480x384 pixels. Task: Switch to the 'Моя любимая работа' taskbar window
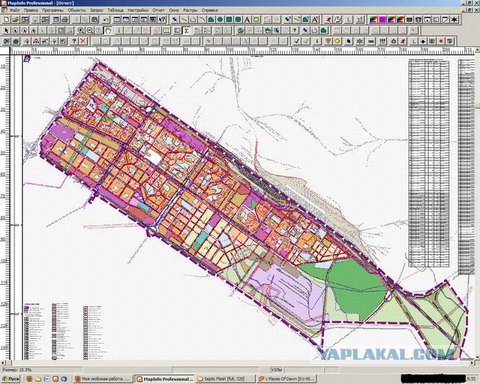coord(103,379)
